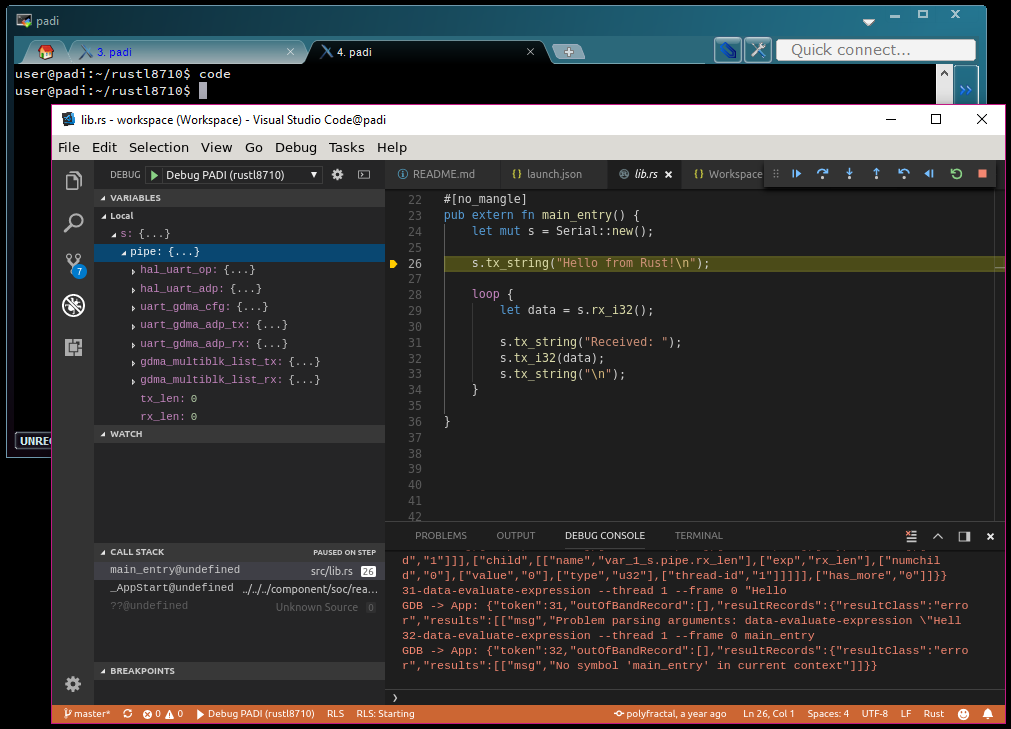Viewport: 1011px width, 729px height.
Task: Step out of the current function
Action: click(x=876, y=173)
